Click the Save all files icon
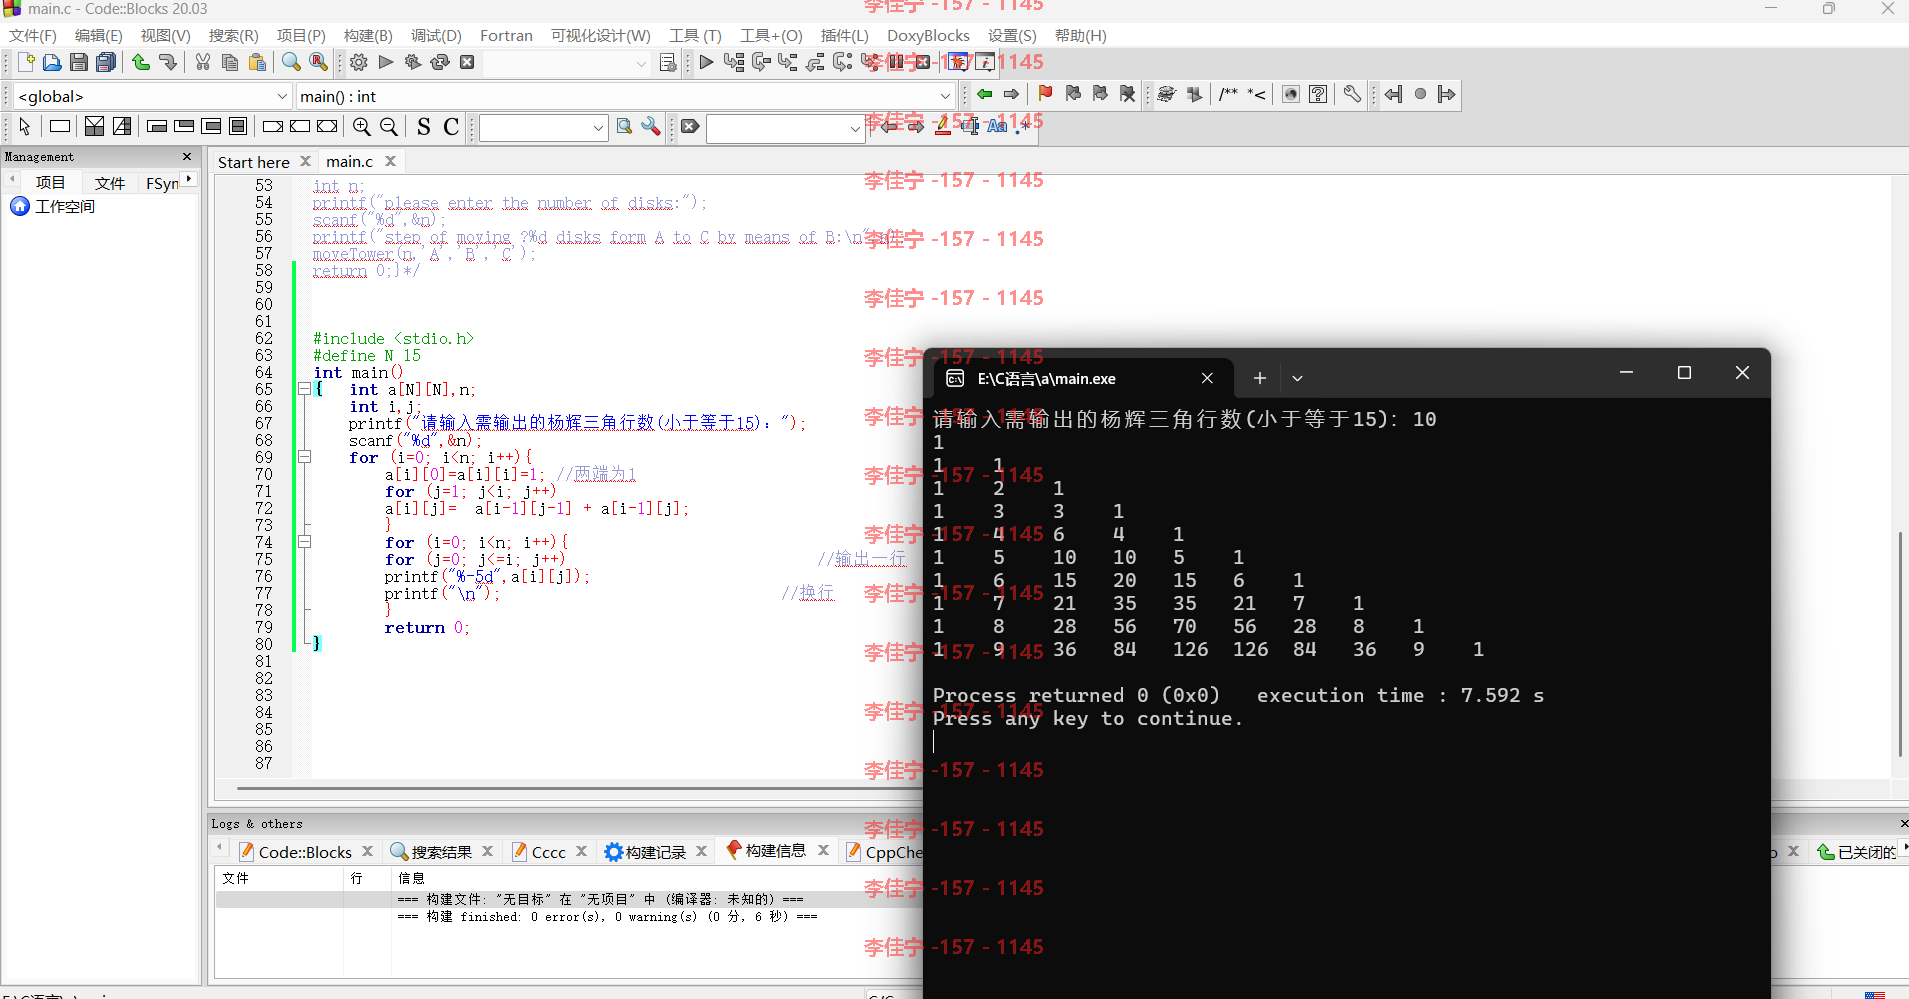1909x999 pixels. point(106,62)
